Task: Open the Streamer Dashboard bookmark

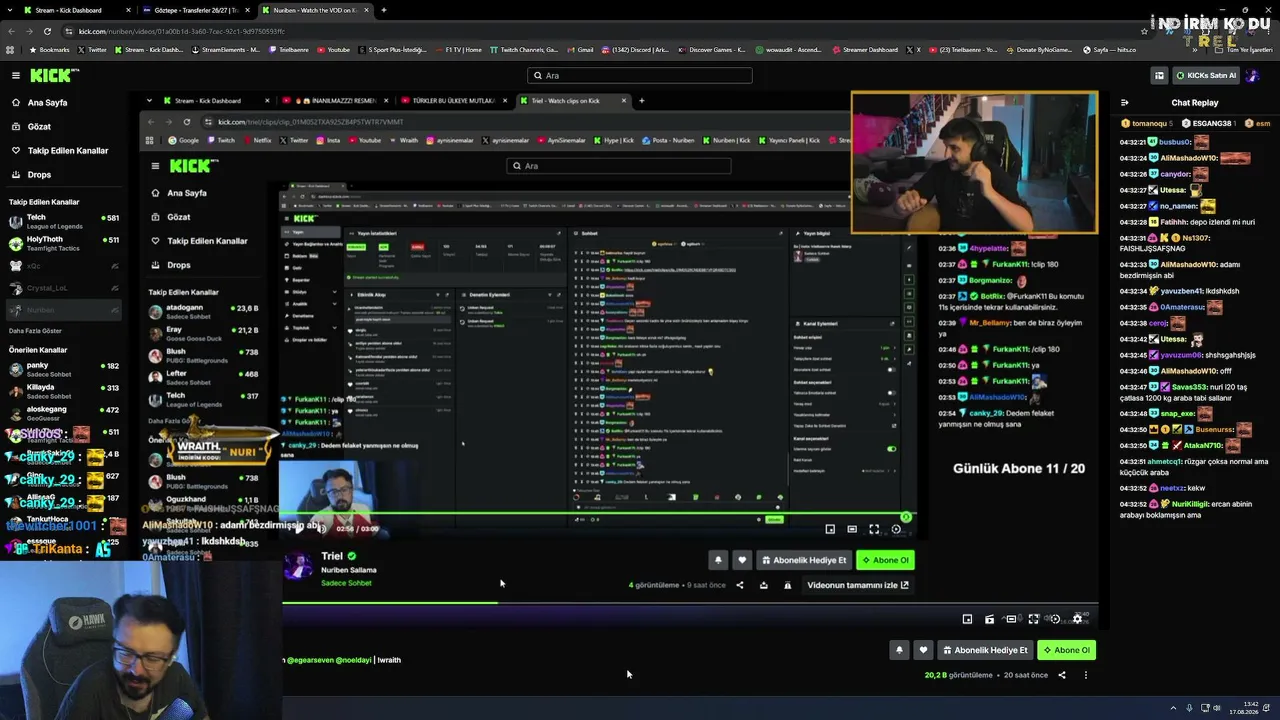Action: (x=865, y=50)
